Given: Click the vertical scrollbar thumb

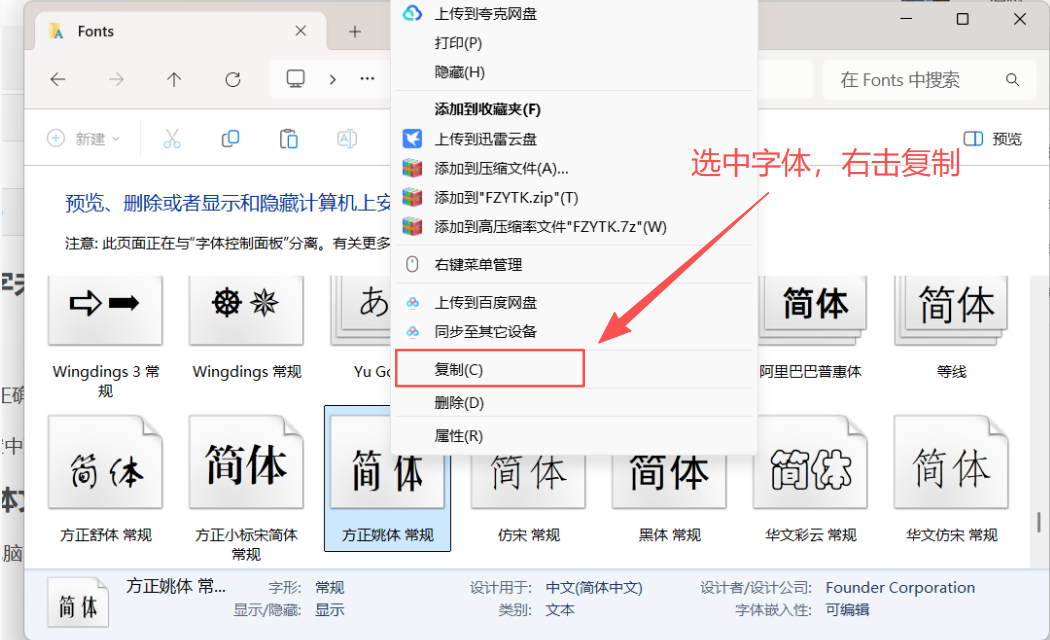Looking at the screenshot, I should 1039,522.
